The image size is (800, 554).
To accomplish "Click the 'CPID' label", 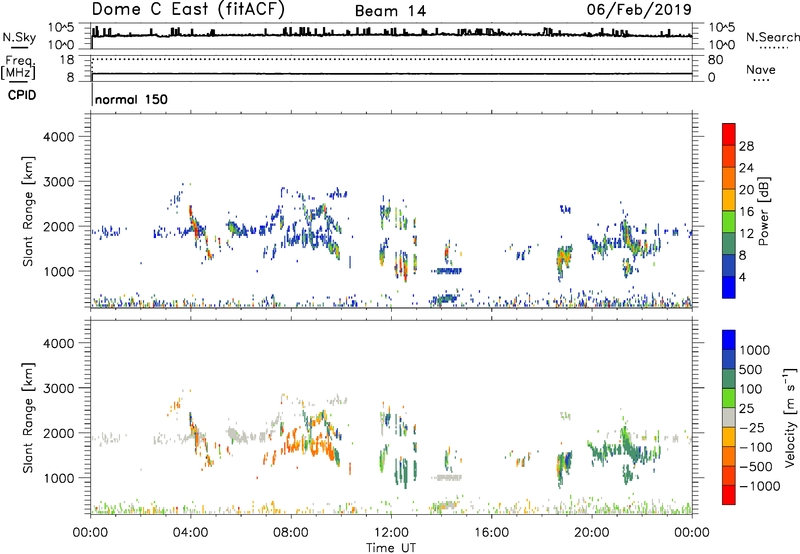I will 22,95.
